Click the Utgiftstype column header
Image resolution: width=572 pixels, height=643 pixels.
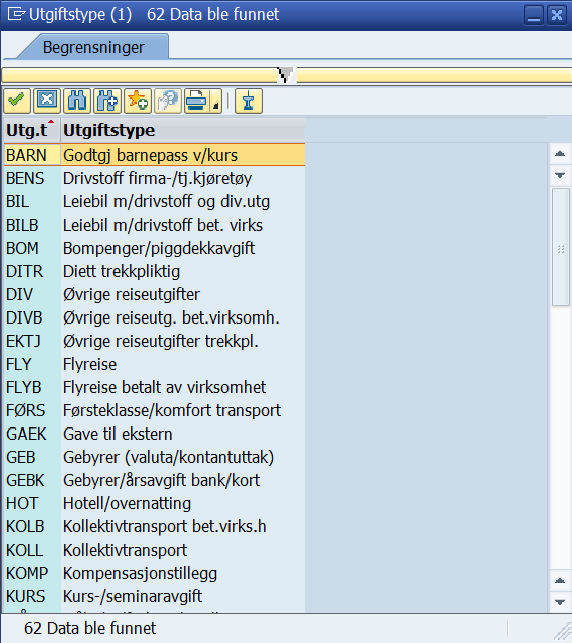[183, 130]
